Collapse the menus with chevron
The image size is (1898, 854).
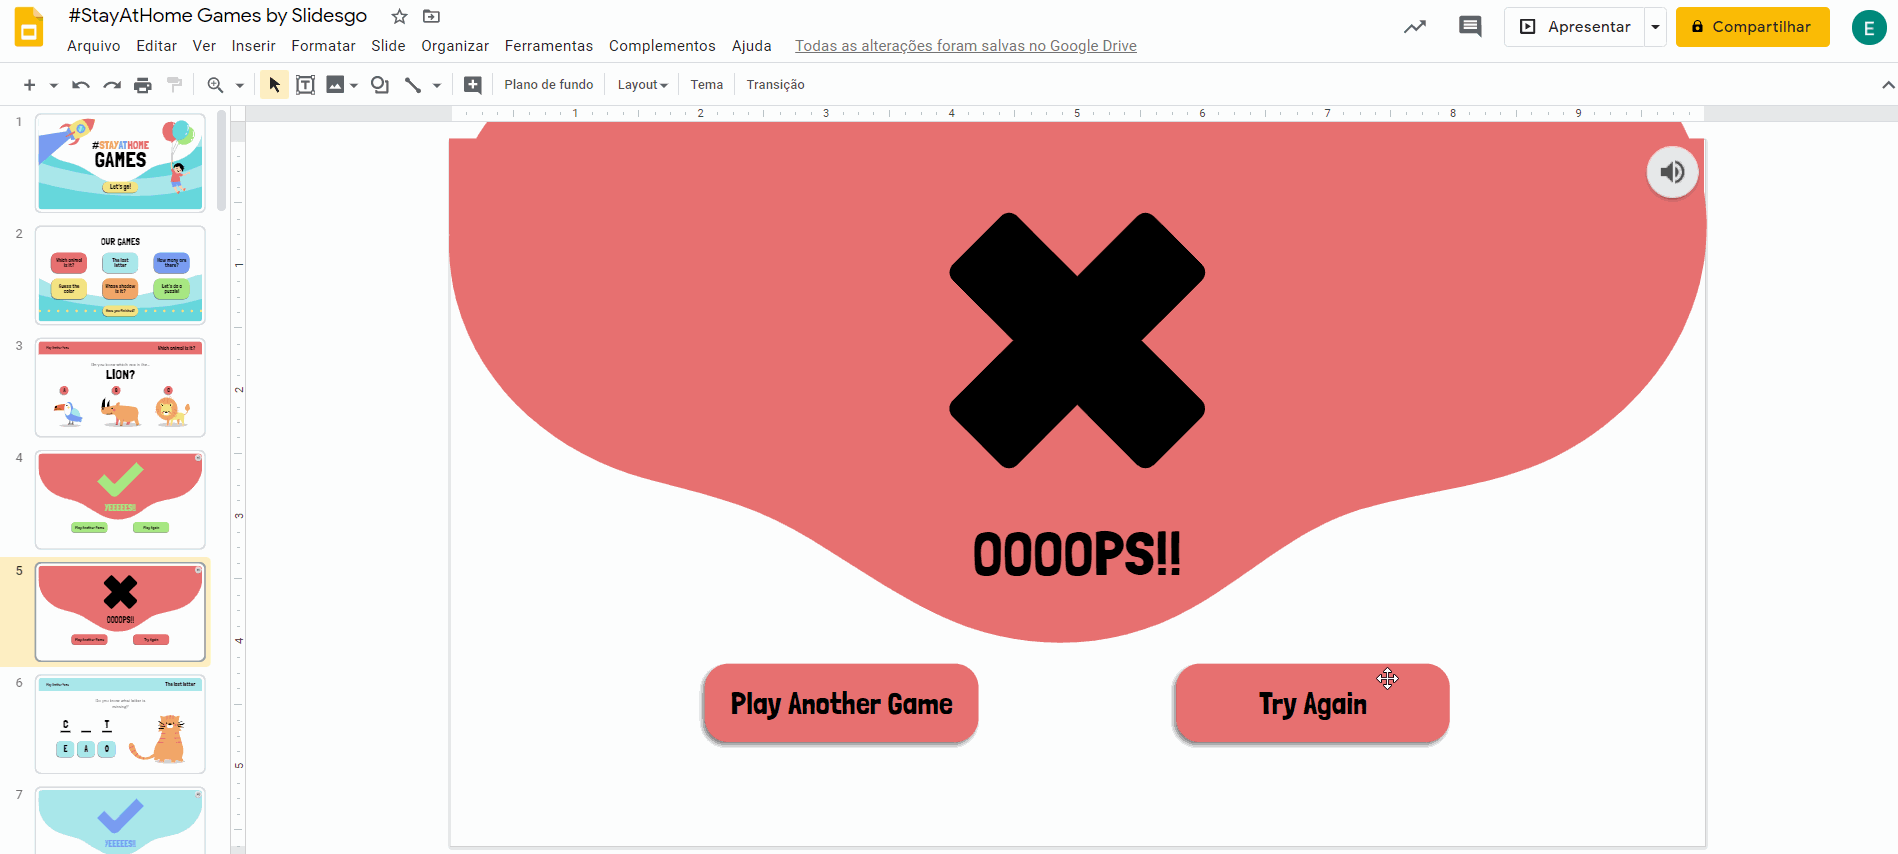pos(1887,85)
